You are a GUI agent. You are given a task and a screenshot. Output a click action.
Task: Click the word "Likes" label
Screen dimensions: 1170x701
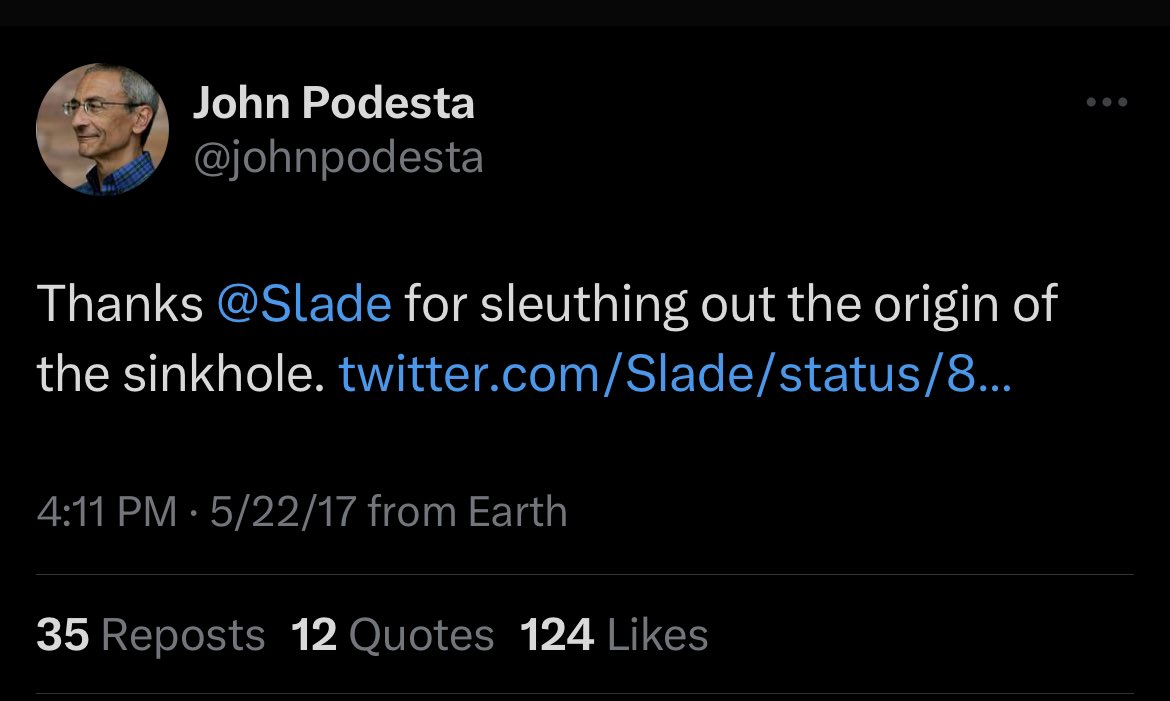[657, 636]
